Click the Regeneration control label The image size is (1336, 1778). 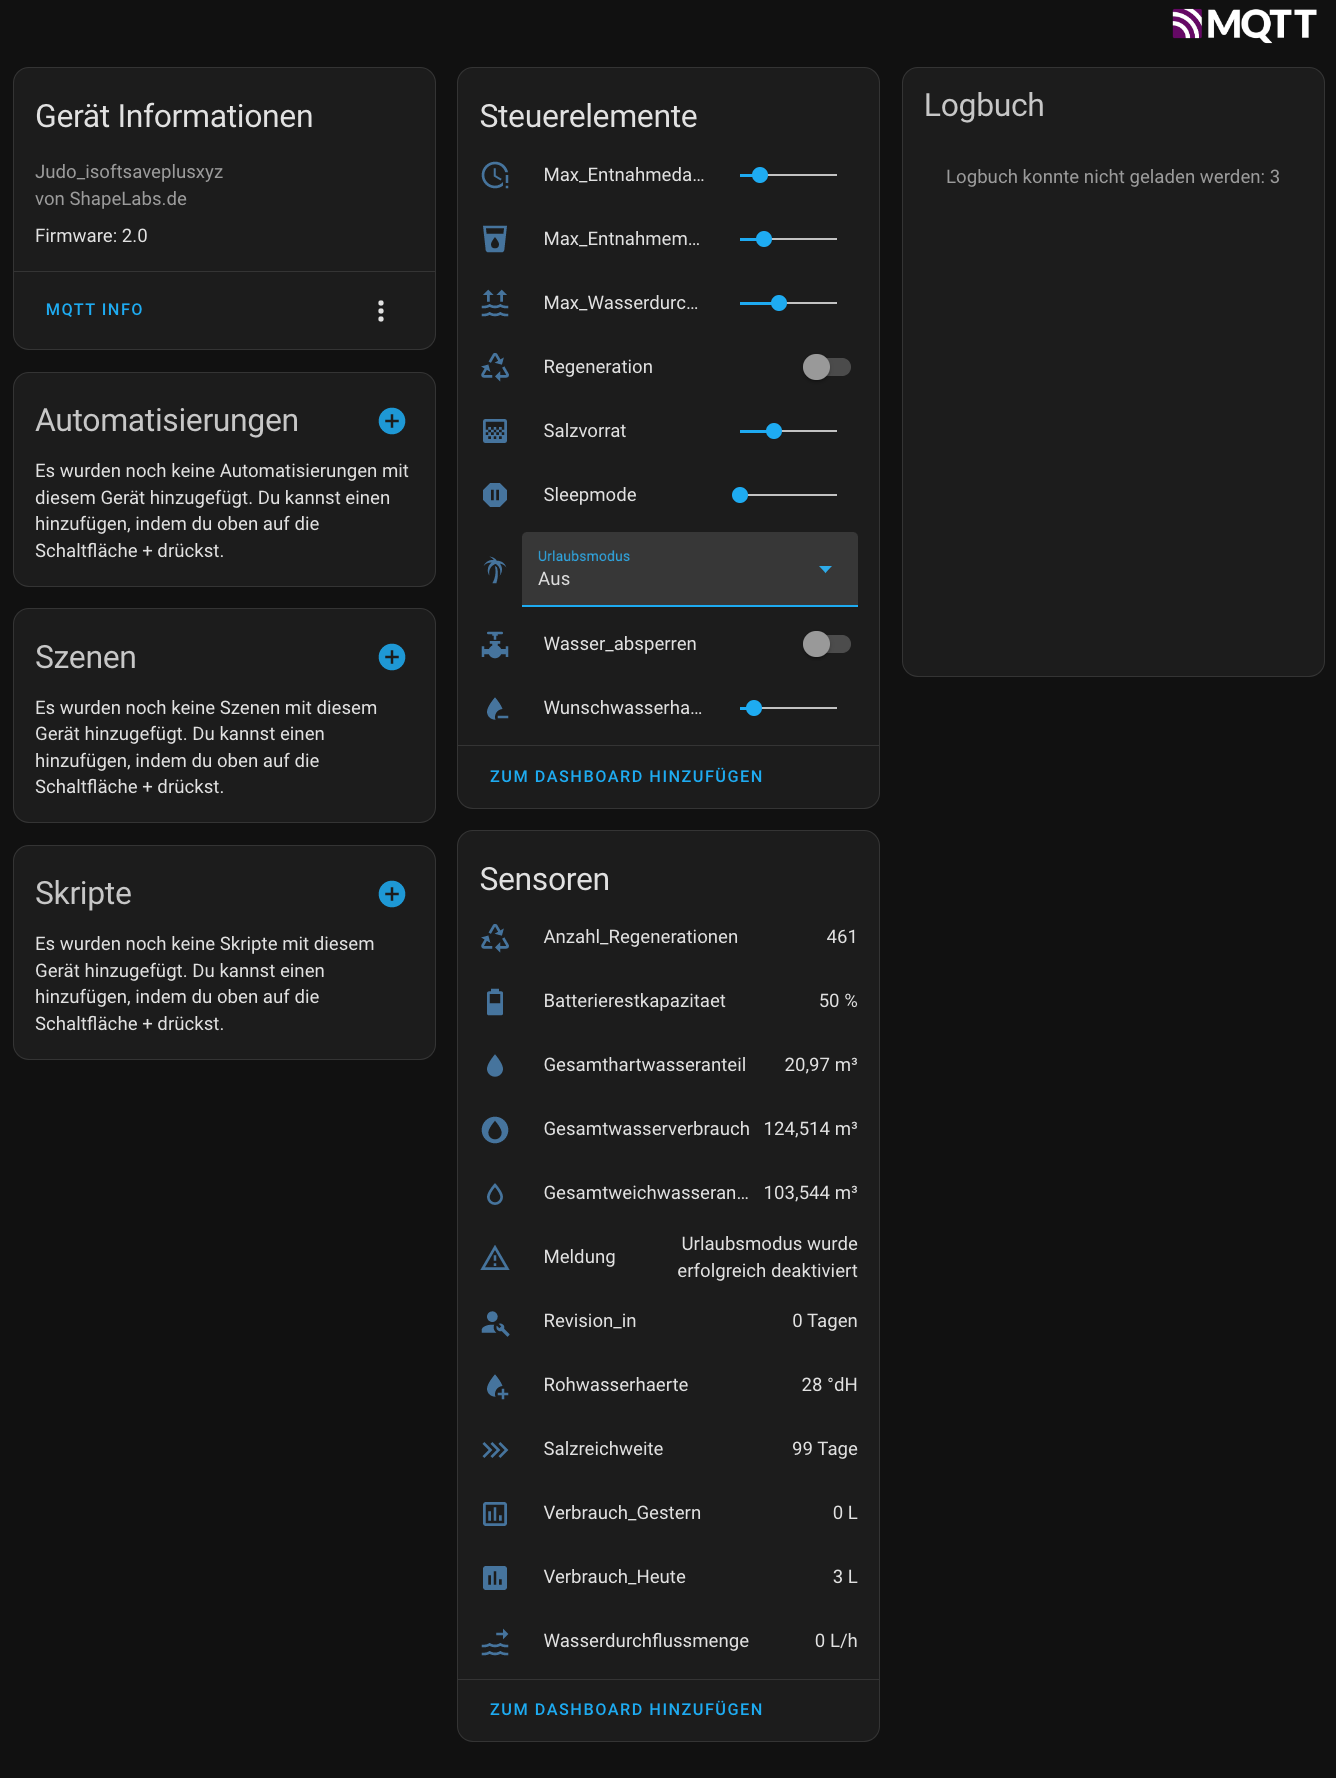[x=598, y=367]
